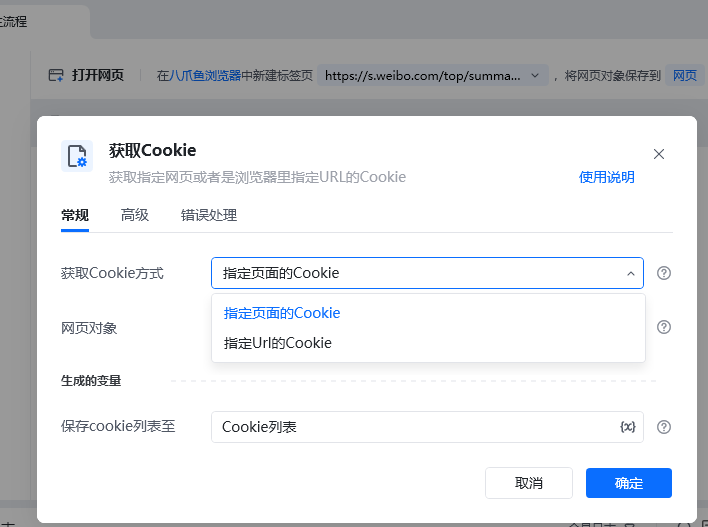Click the Cookie列表 input field
Viewport: 708px width, 527px height.
coord(410,427)
